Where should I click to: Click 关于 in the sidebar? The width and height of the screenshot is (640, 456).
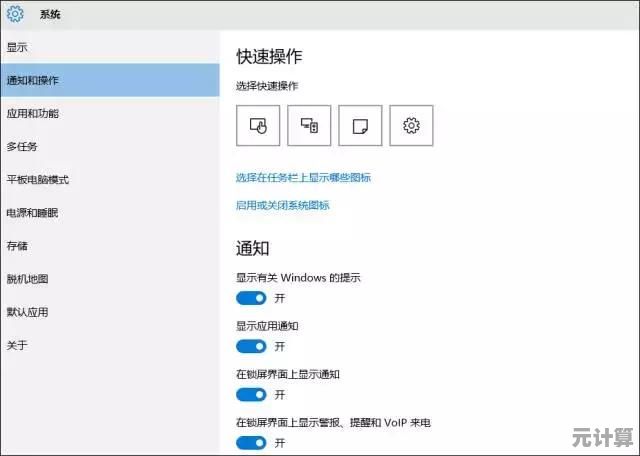(17, 345)
